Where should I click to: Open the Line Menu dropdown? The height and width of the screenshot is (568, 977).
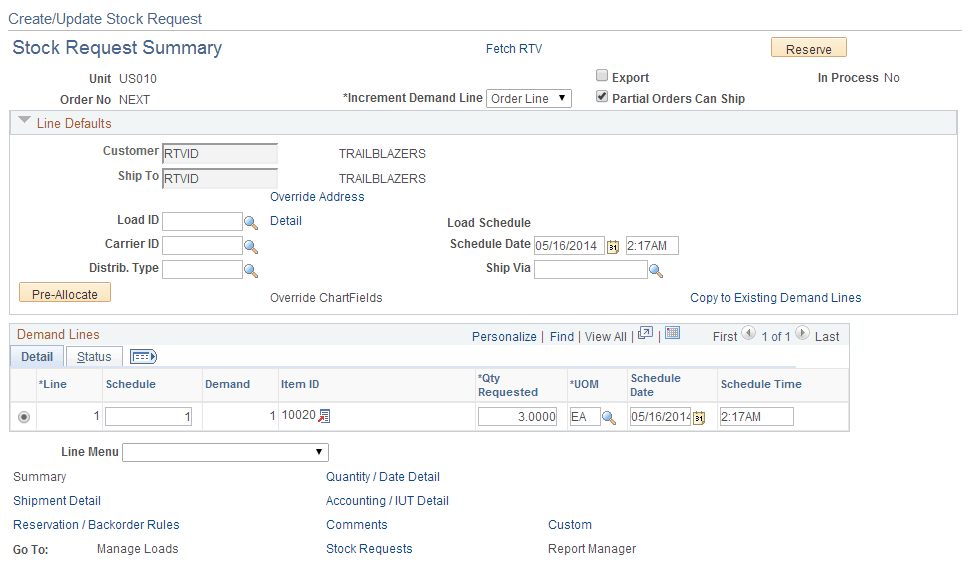click(226, 452)
